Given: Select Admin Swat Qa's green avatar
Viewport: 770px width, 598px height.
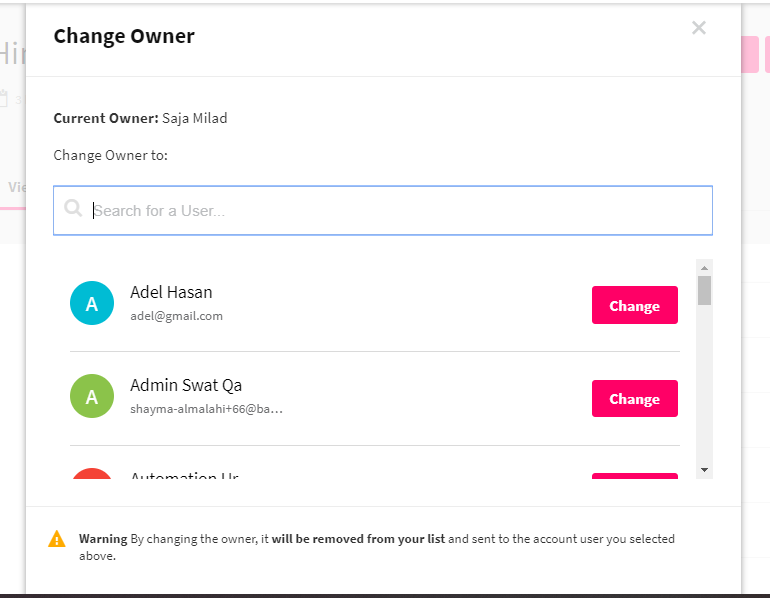Looking at the screenshot, I should pos(92,396).
